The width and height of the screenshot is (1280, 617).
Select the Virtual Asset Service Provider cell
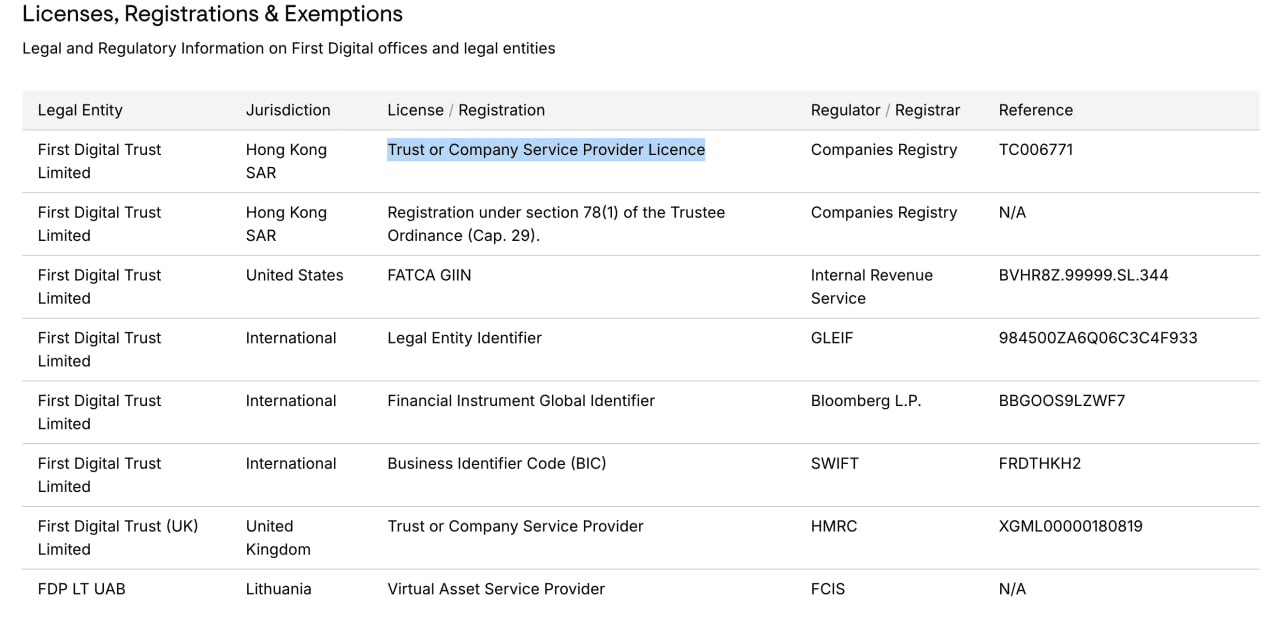(496, 589)
